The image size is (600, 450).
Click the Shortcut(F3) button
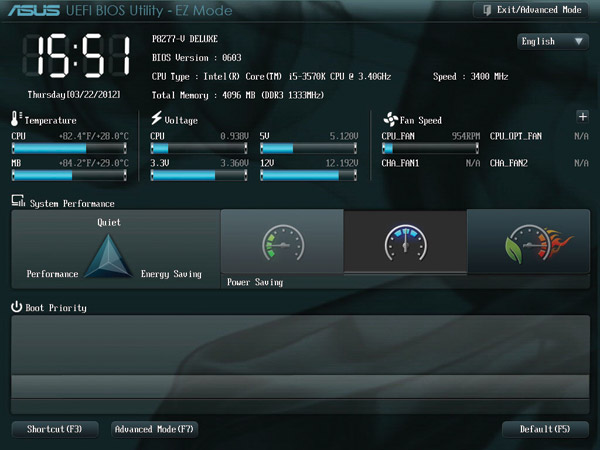[55, 429]
